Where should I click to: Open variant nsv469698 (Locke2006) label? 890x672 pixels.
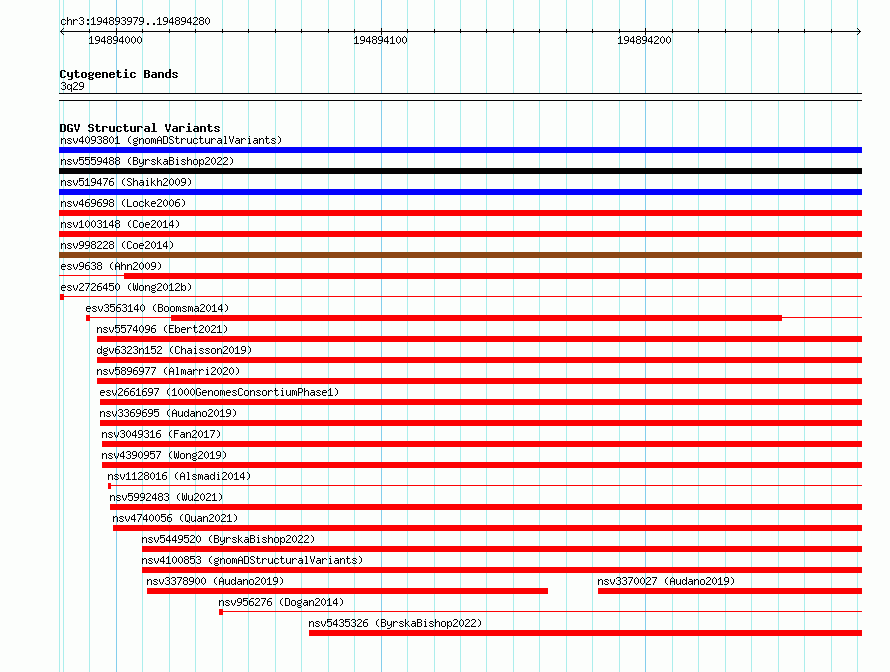click(123, 203)
